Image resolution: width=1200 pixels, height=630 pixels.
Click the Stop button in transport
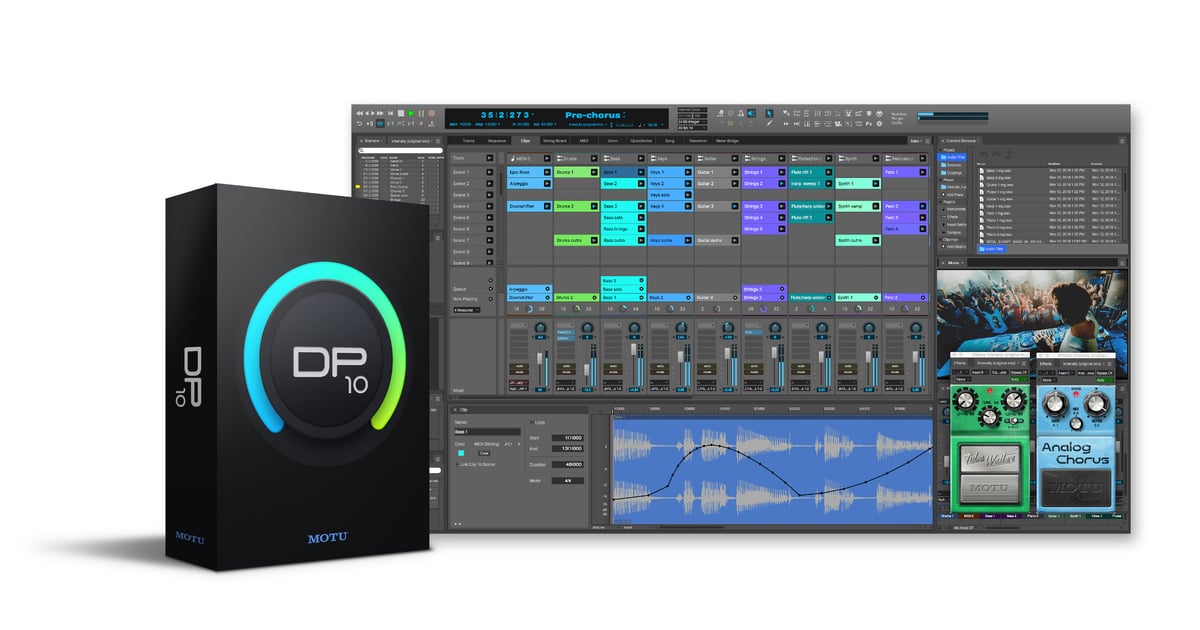click(x=400, y=114)
